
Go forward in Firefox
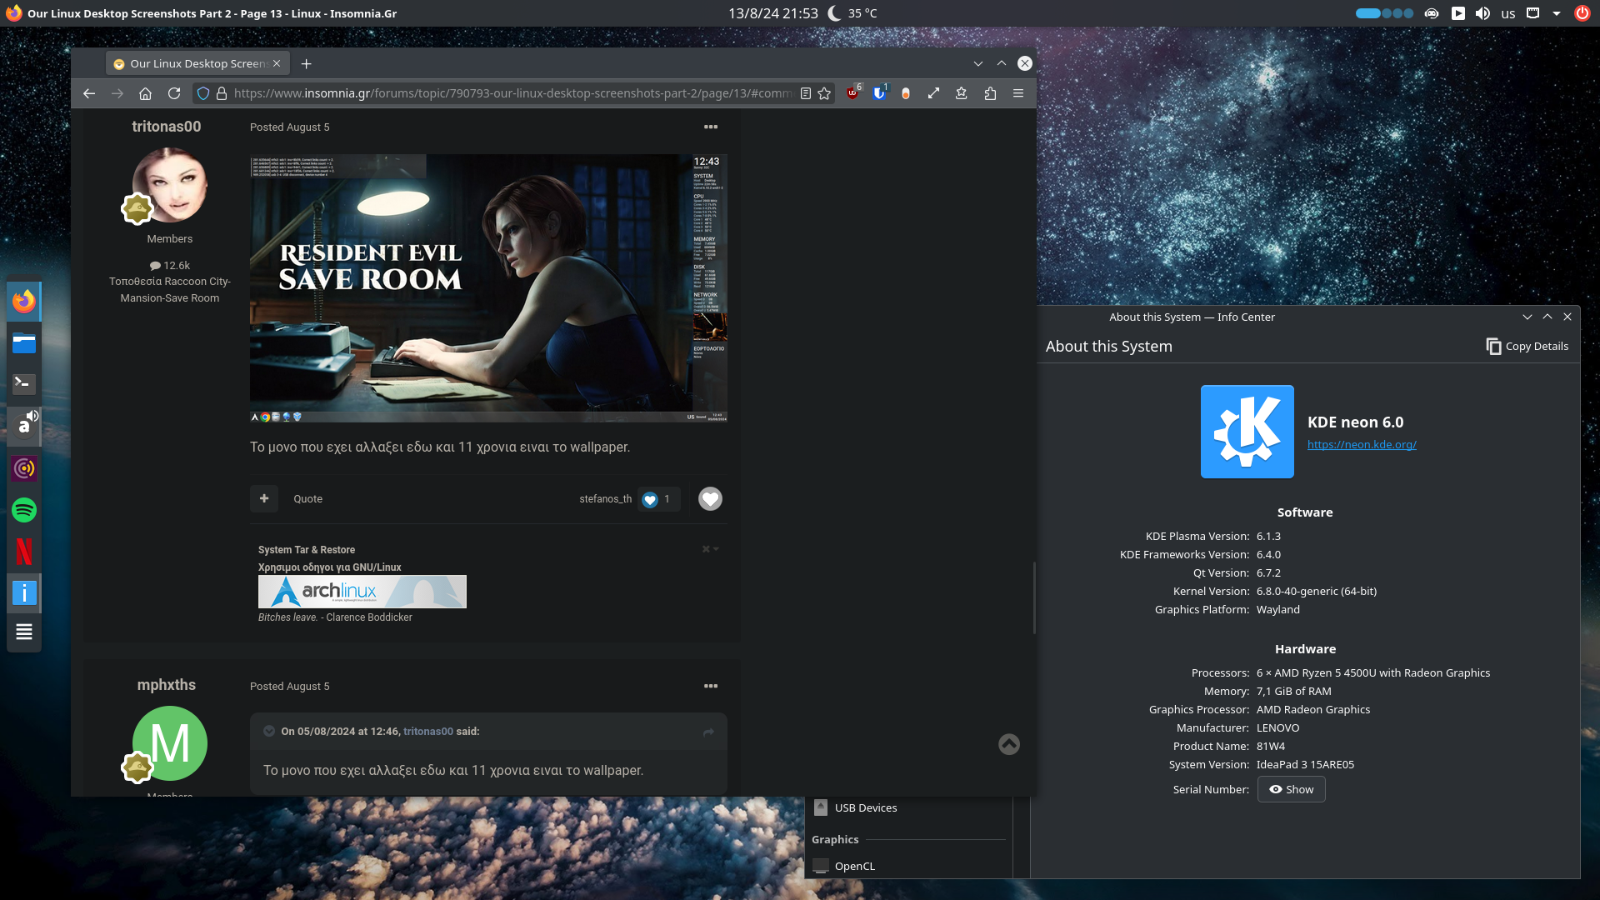(x=117, y=93)
